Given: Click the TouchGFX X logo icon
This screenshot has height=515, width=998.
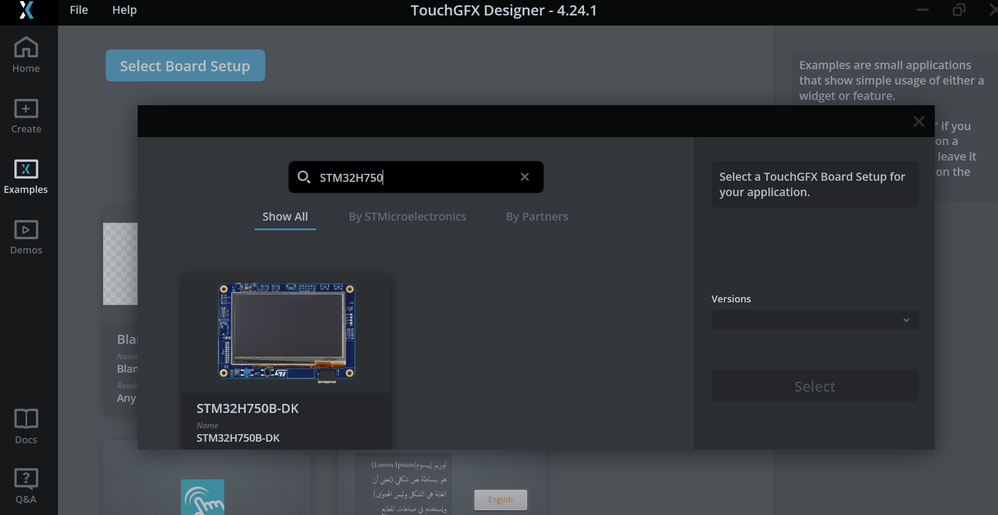Looking at the screenshot, I should coord(26,10).
